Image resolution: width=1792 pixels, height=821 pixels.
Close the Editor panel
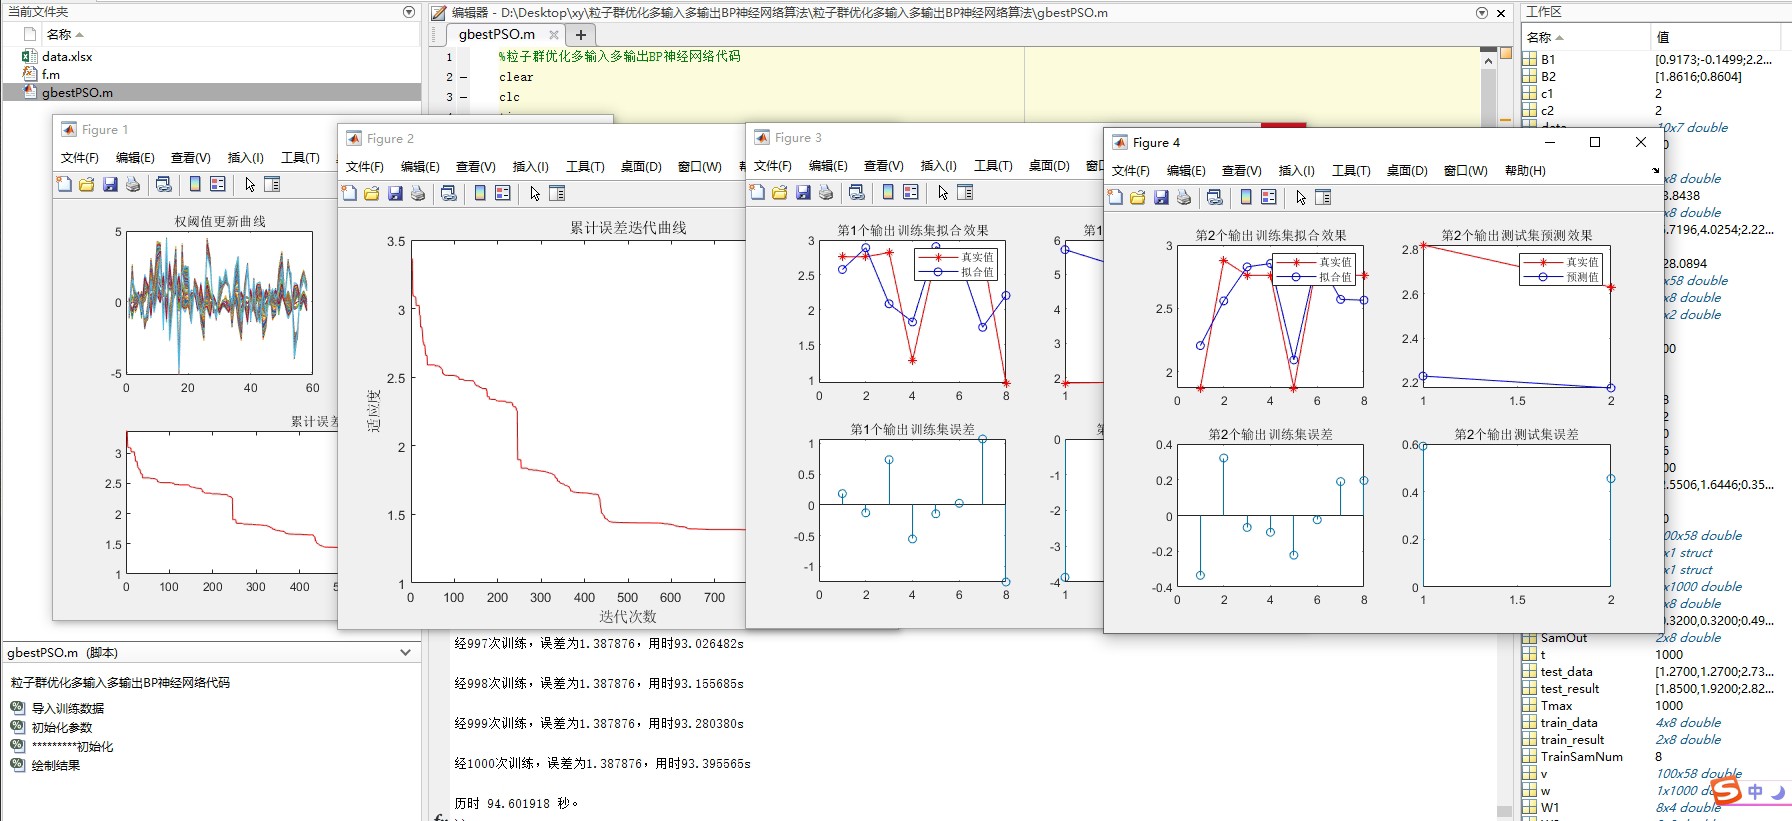1501,13
